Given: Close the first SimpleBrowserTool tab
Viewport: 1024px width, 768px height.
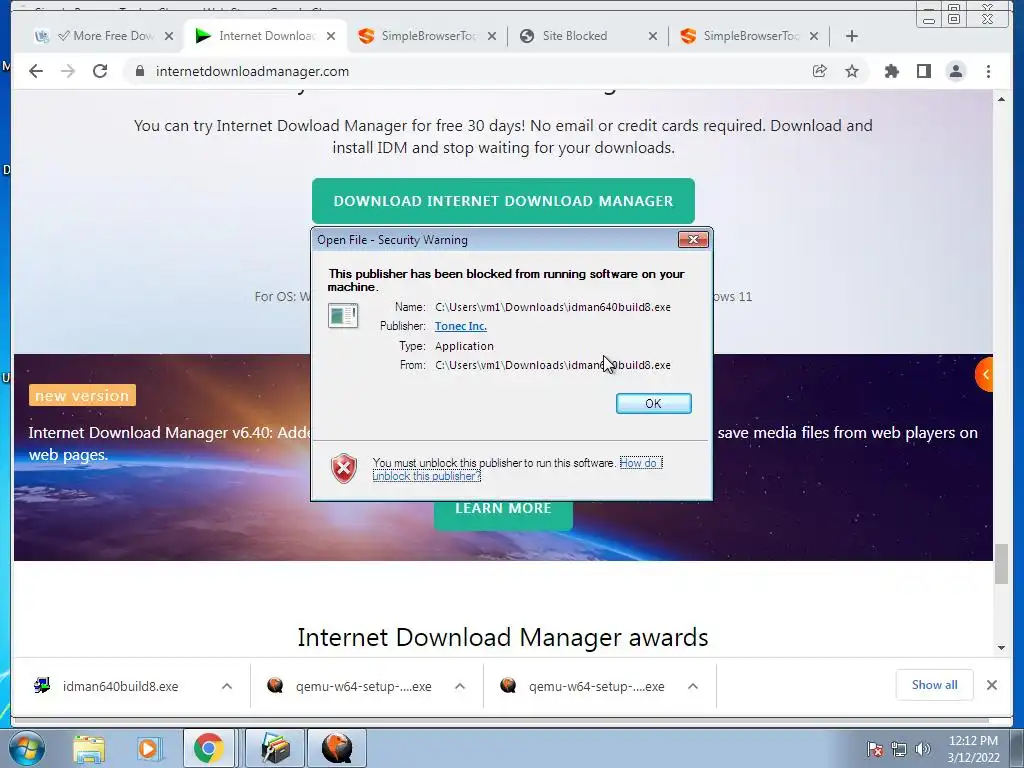Looking at the screenshot, I should (492, 36).
